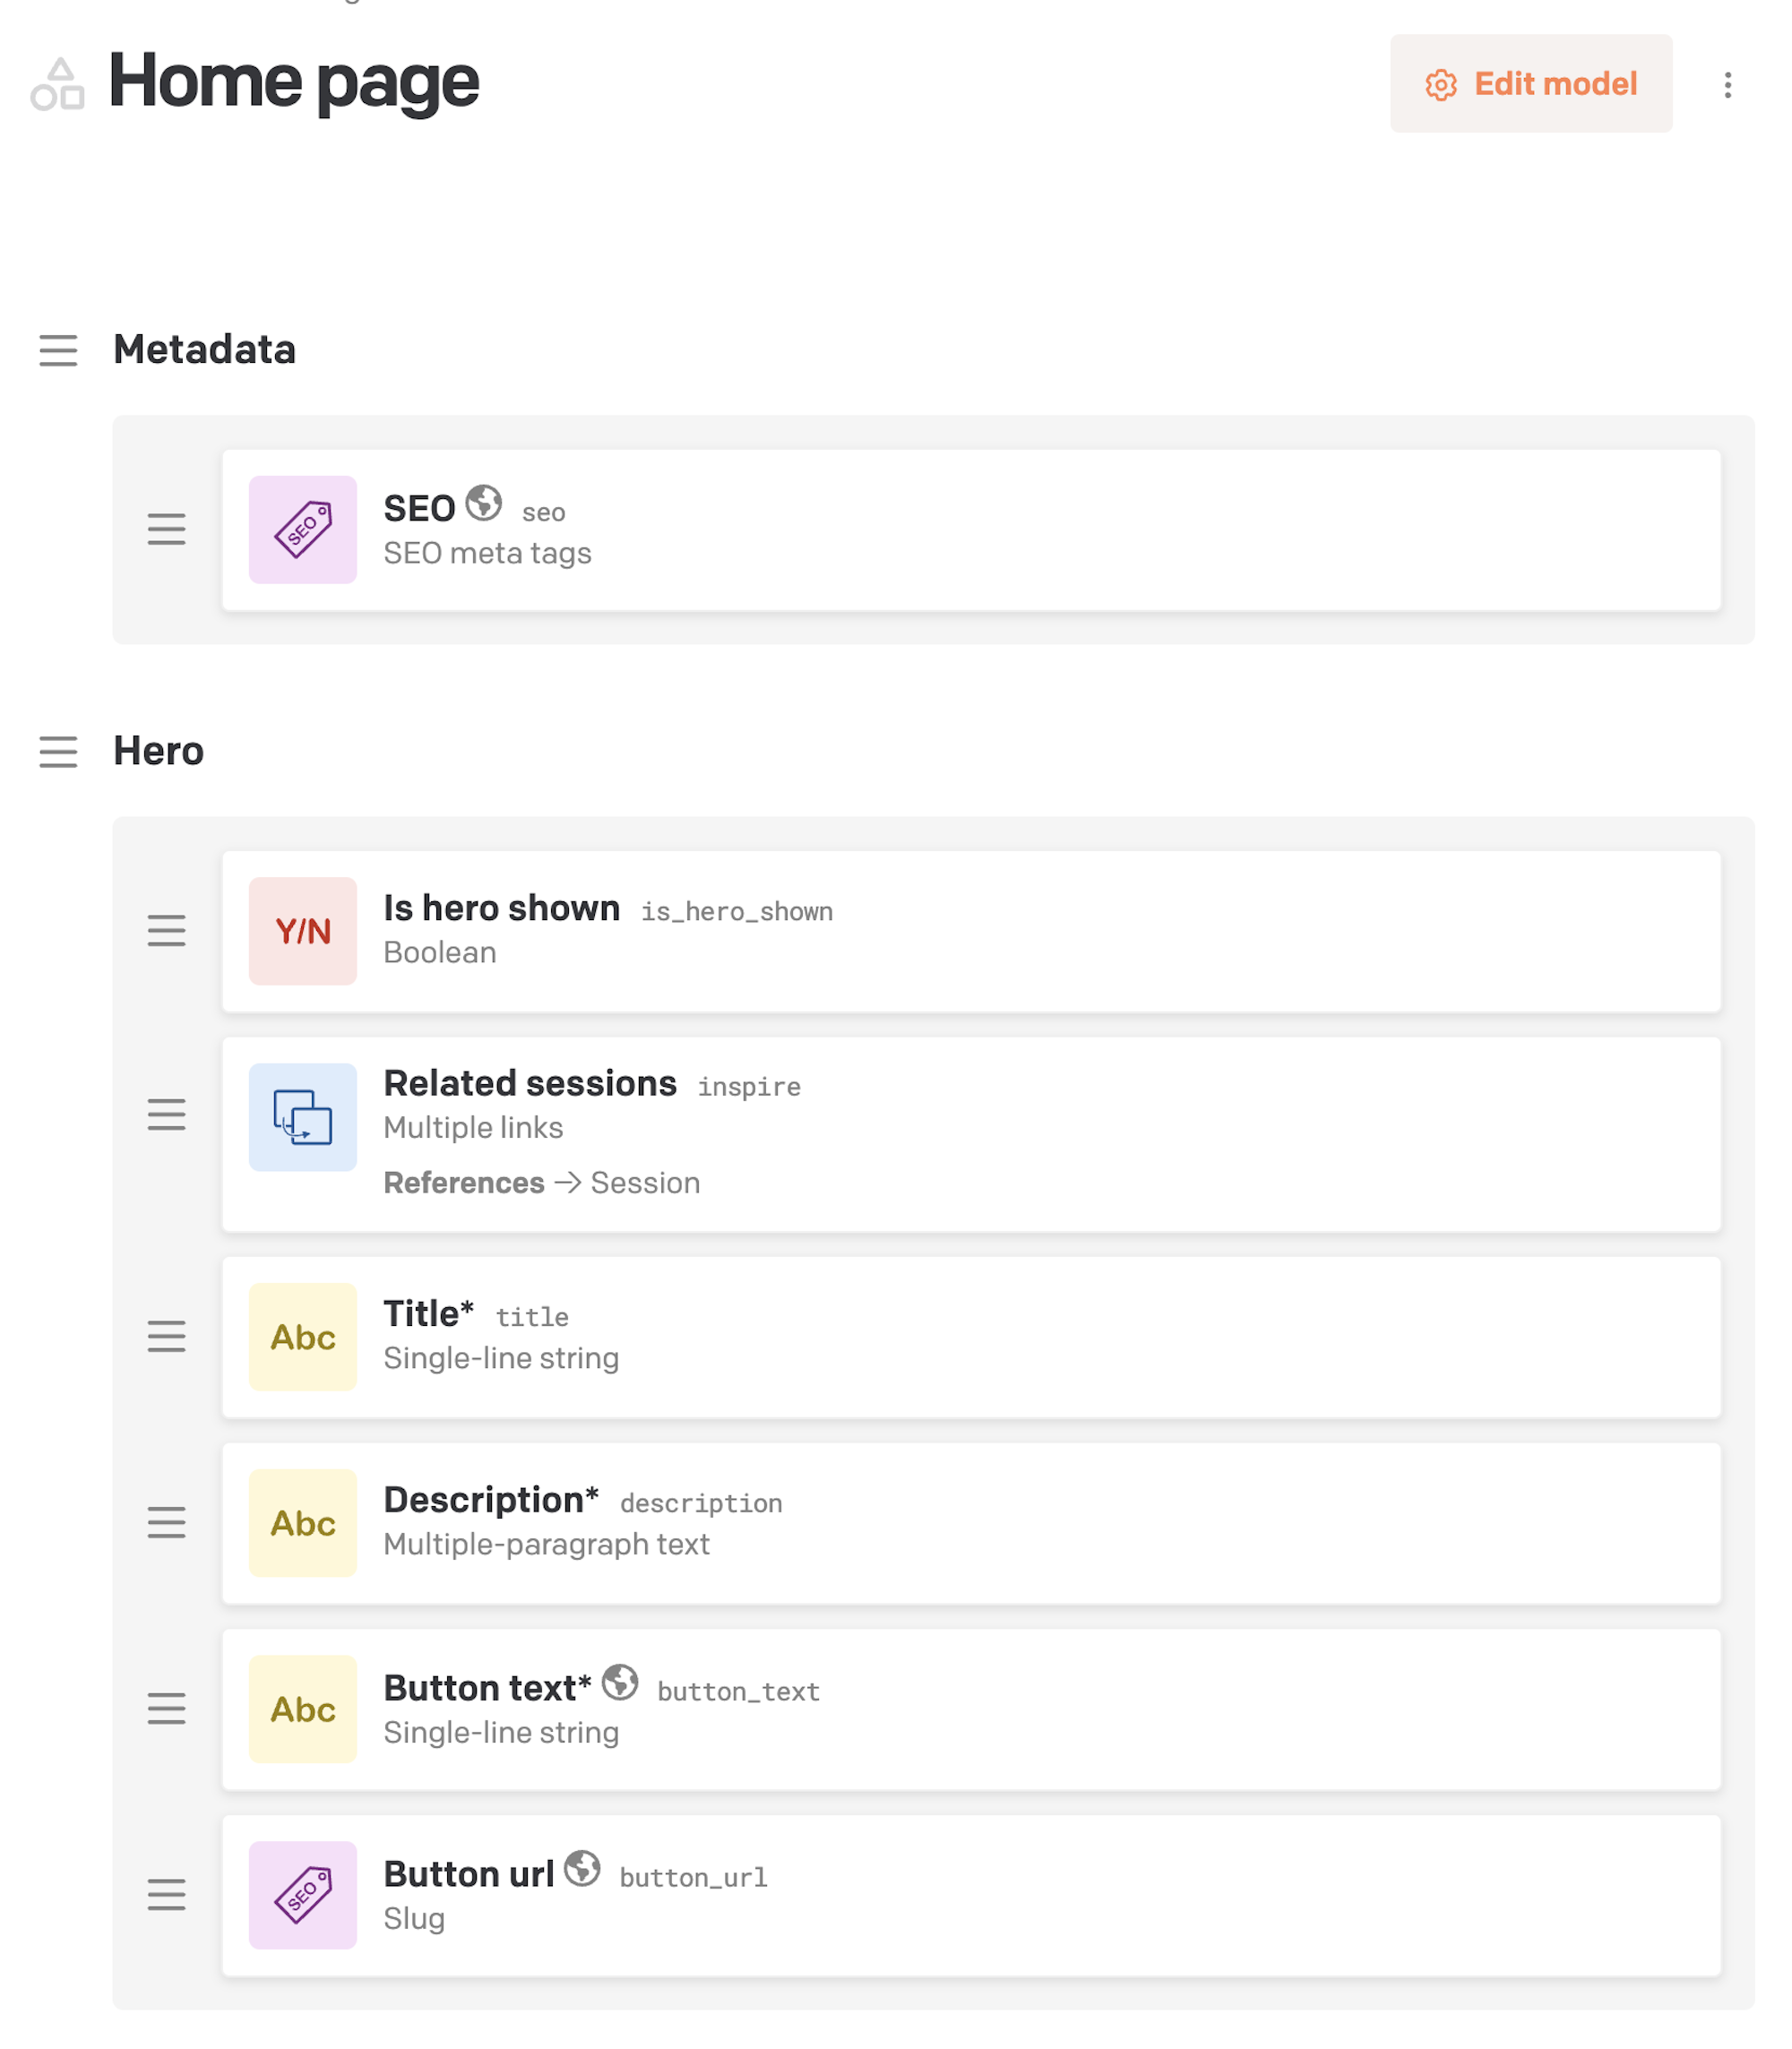
Task: Click the Title field Abc icon
Action: (x=303, y=1337)
